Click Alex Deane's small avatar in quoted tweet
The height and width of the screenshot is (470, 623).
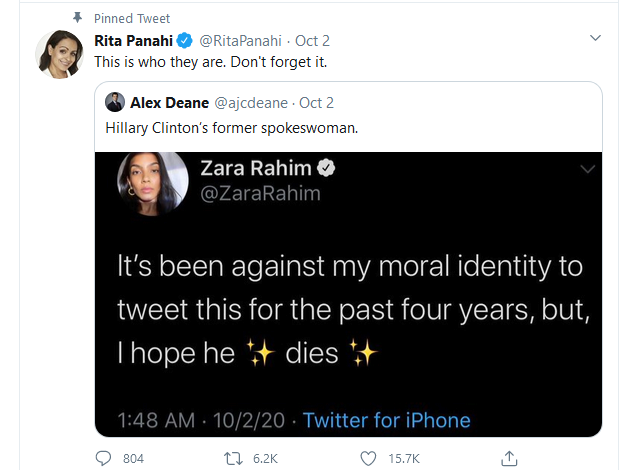coord(115,103)
